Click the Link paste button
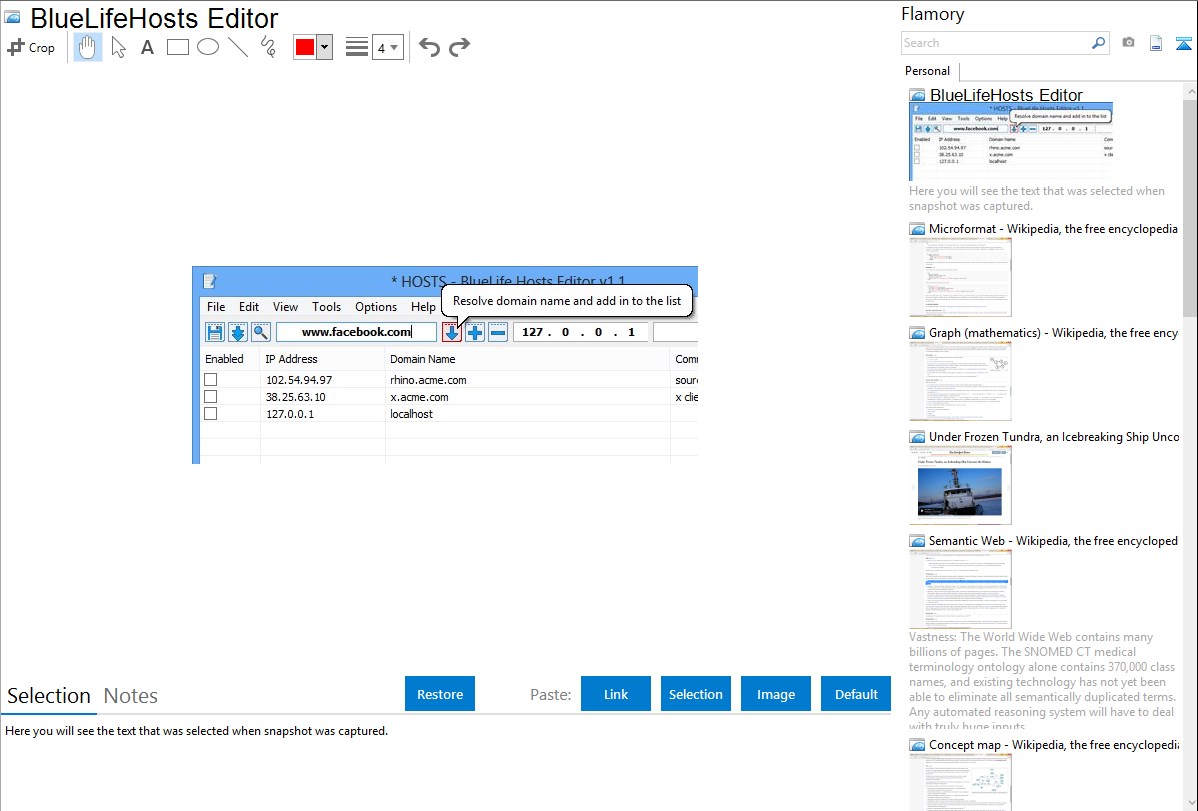 (x=616, y=694)
